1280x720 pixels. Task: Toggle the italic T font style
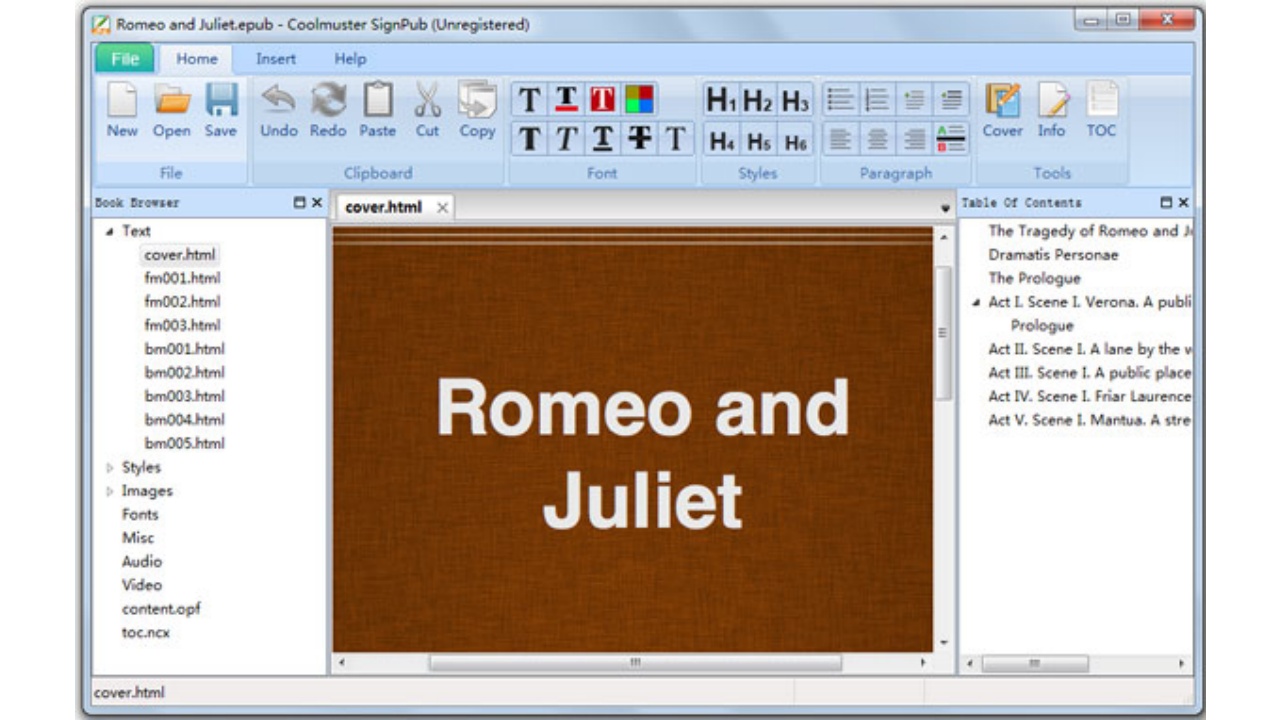(x=567, y=139)
